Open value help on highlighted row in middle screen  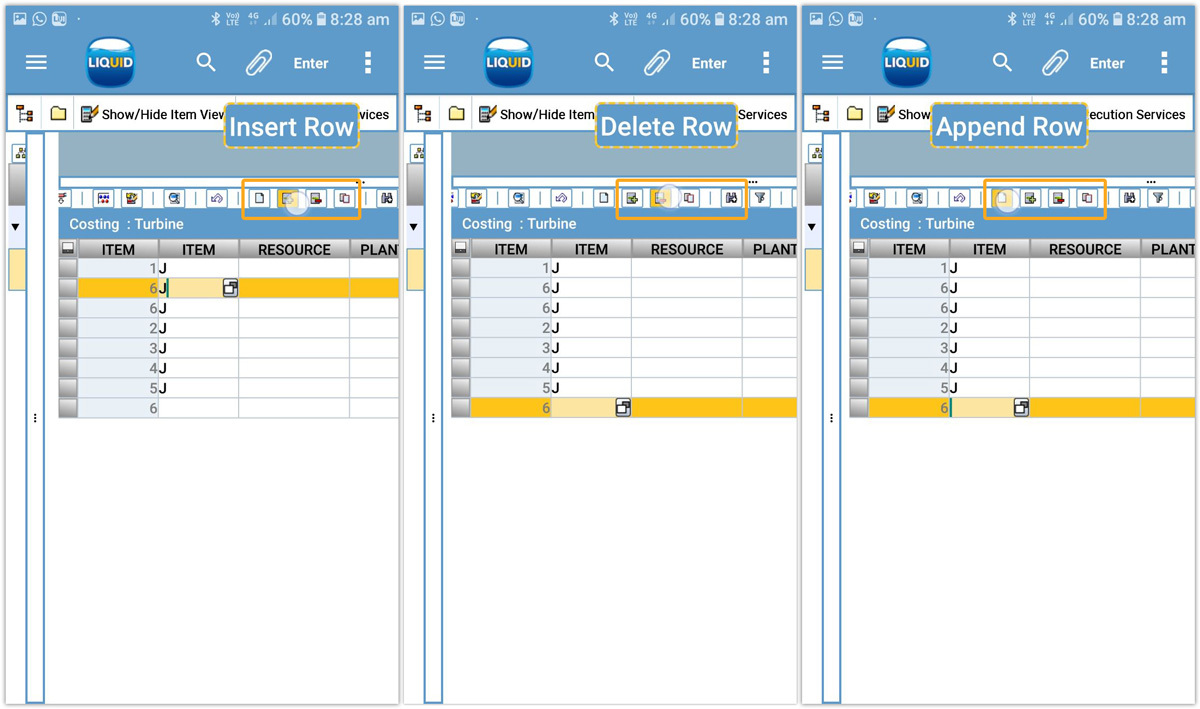622,408
